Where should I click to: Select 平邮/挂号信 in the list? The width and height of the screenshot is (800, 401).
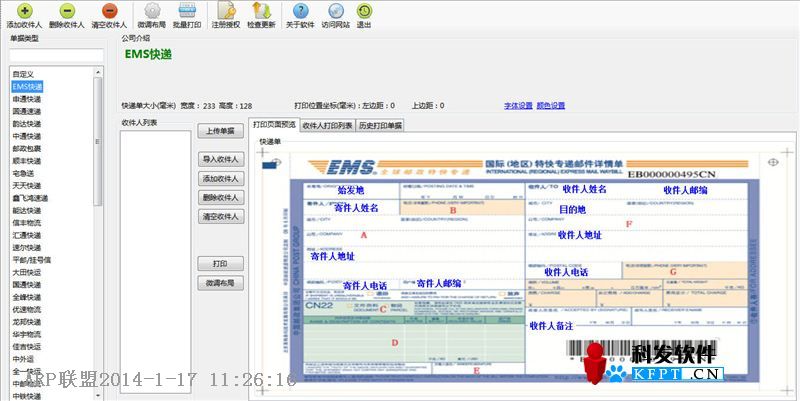click(x=32, y=260)
